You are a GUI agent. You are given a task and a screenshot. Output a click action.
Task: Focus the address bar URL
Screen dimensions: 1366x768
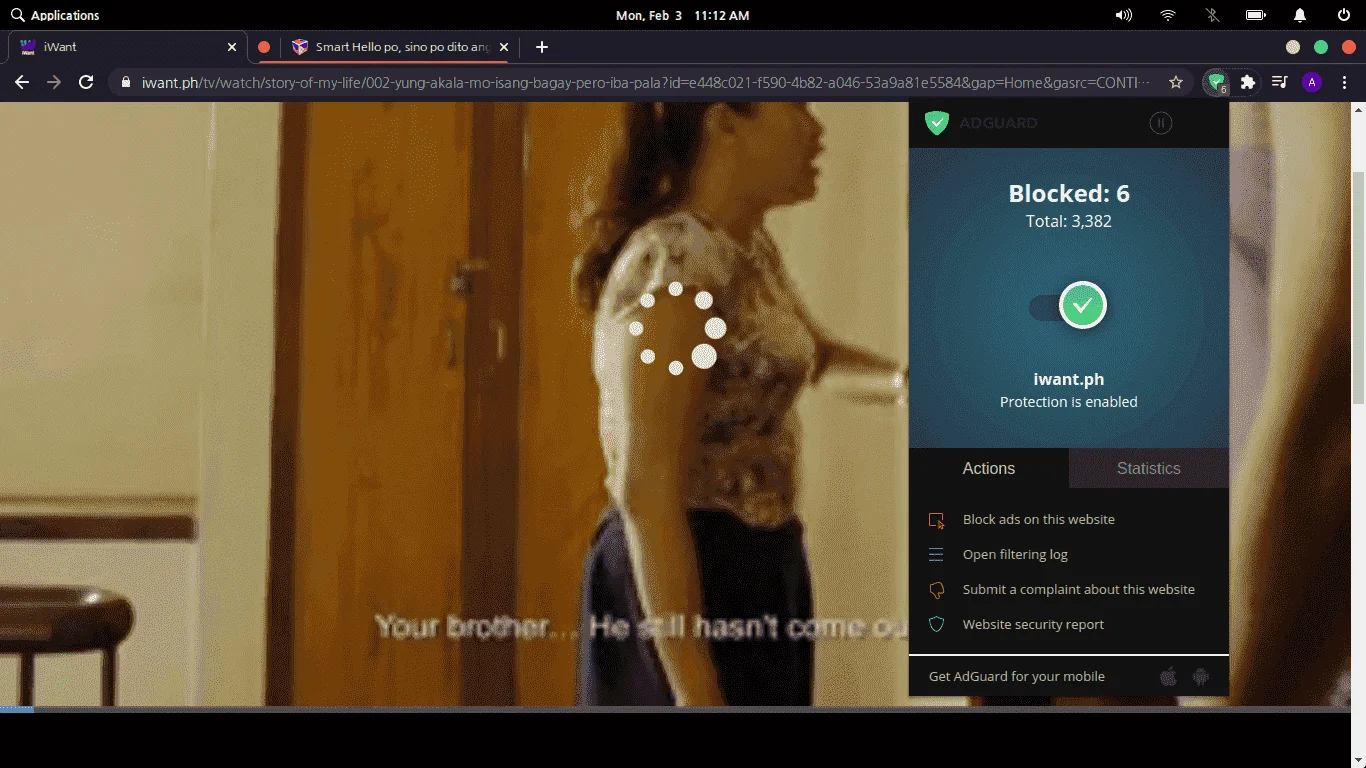(x=646, y=82)
